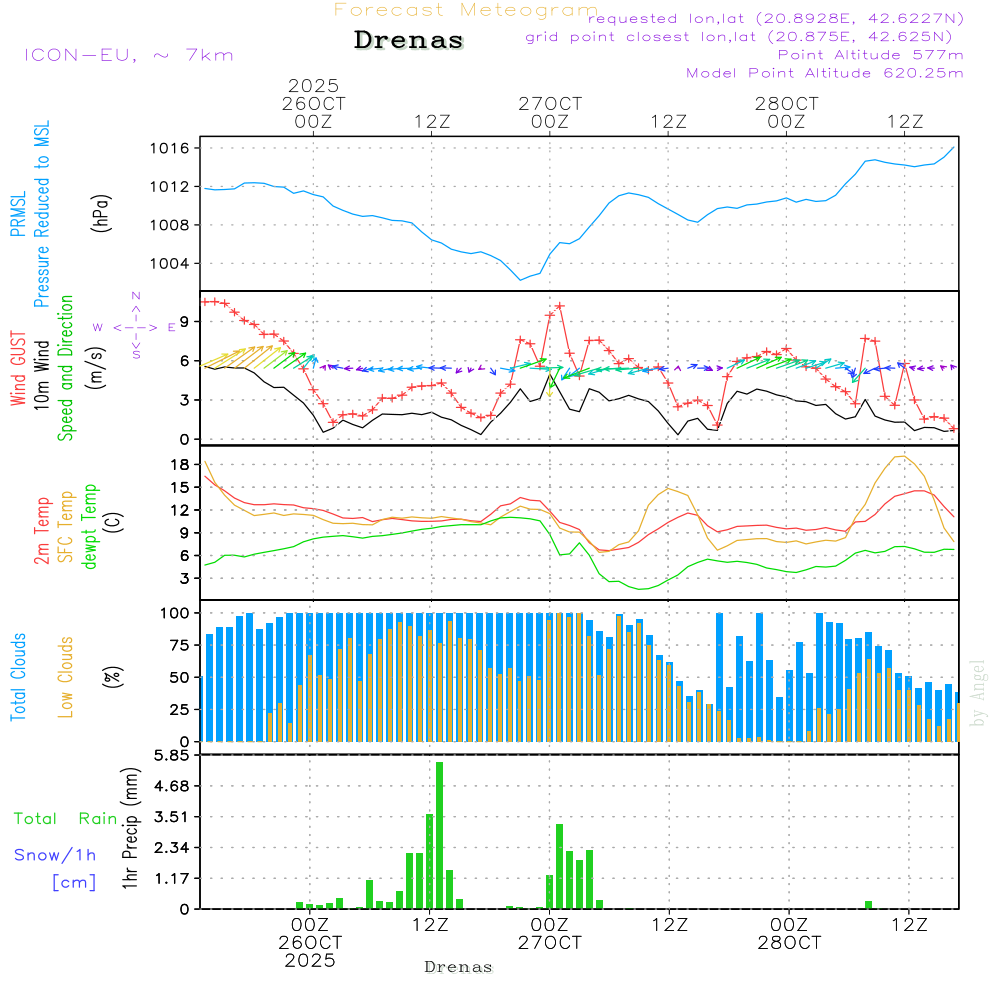Click the '28OCT 00Z' label on bottom axis
The width and height of the screenshot is (1000, 1000).
tap(788, 933)
